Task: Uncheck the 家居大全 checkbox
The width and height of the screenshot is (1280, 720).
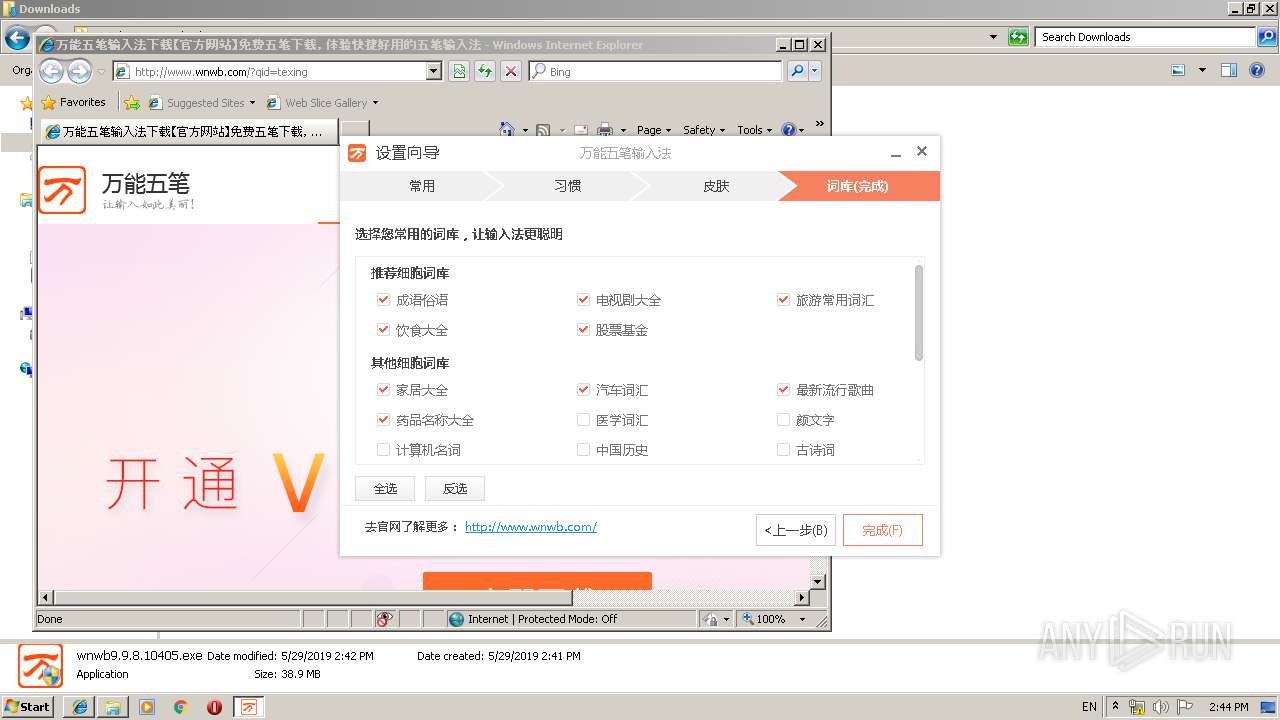Action: (x=383, y=389)
